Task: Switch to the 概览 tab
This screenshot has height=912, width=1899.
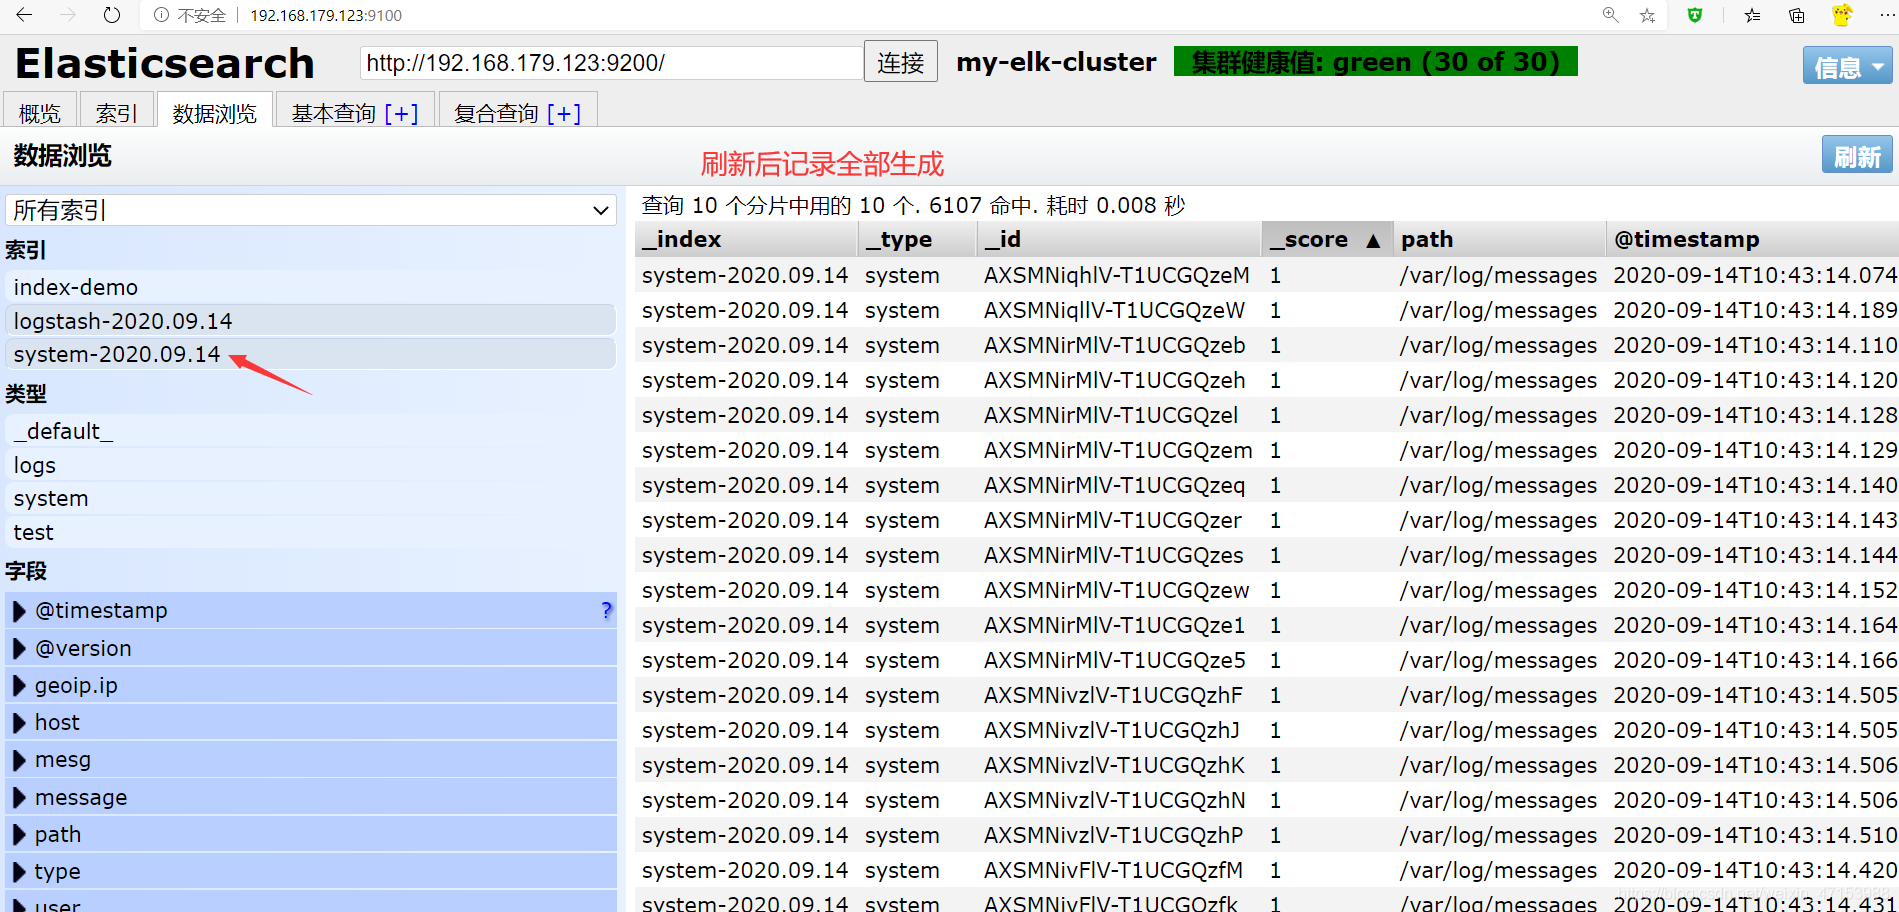Action: point(39,112)
